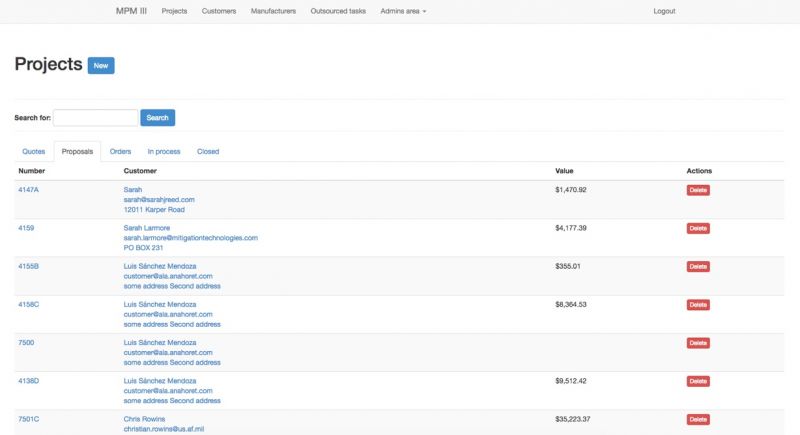This screenshot has height=435, width=800.
Task: Delete project 4158C
Action: coord(698,305)
